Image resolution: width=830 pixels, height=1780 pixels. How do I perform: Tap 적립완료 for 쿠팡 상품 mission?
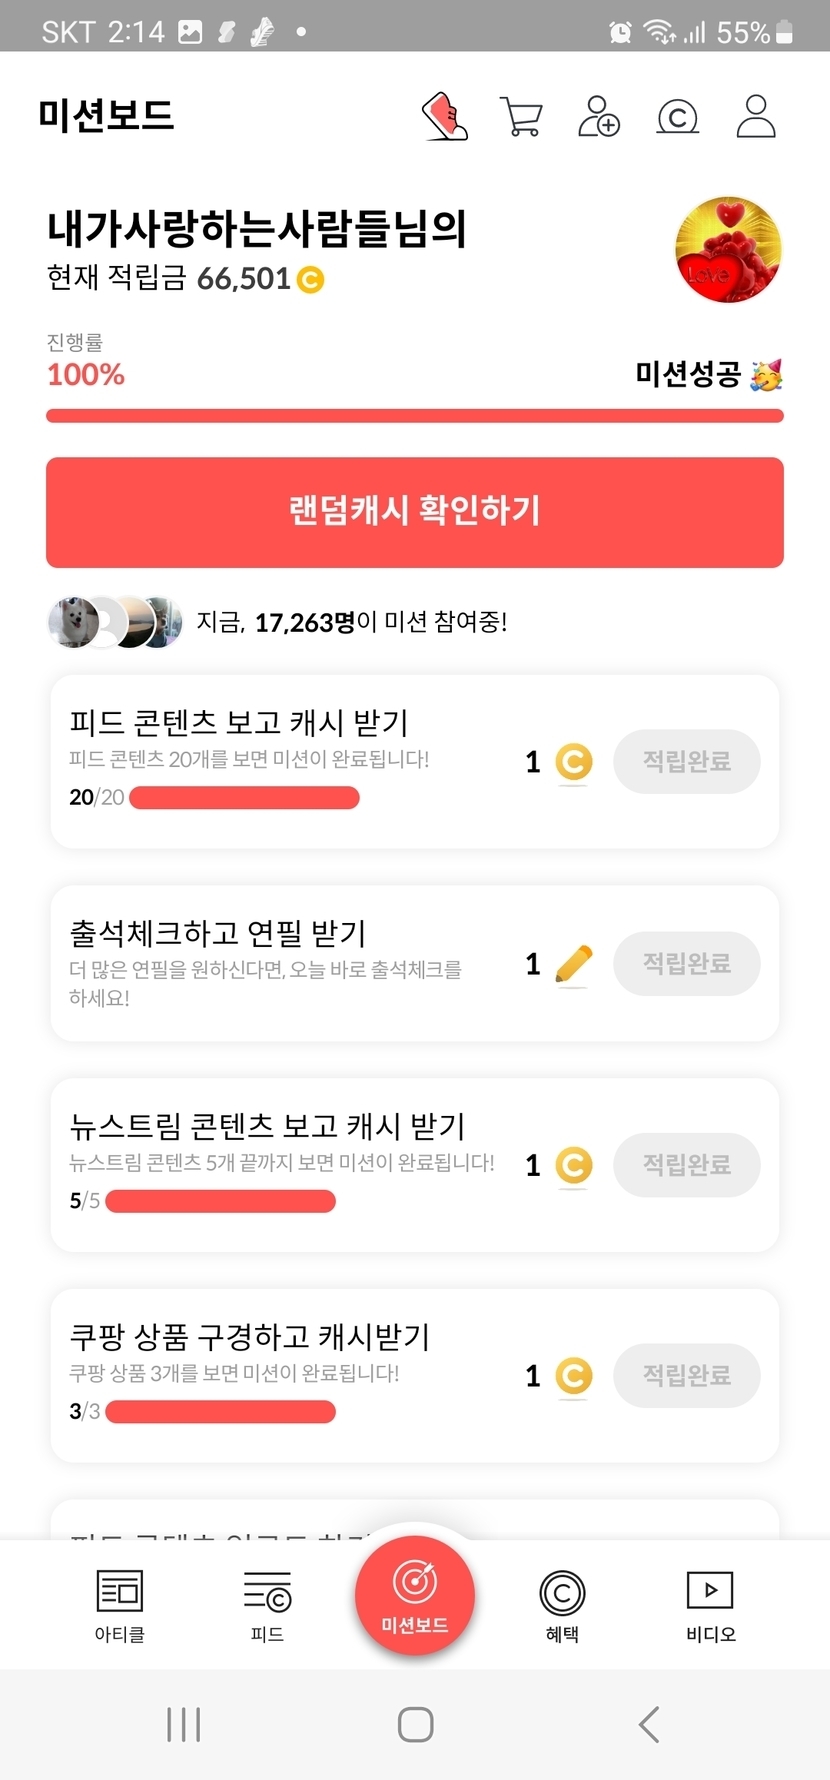pyautogui.click(x=686, y=1376)
